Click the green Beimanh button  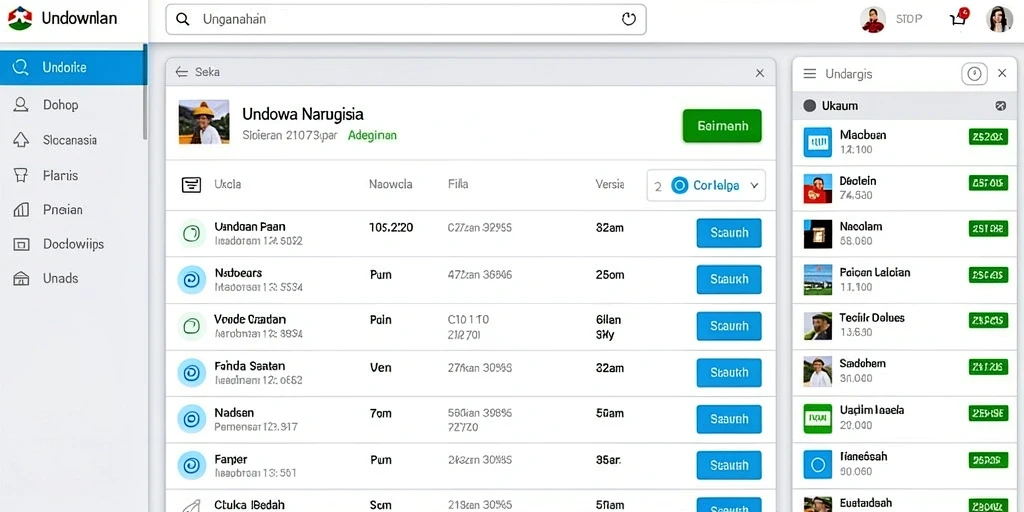[722, 125]
